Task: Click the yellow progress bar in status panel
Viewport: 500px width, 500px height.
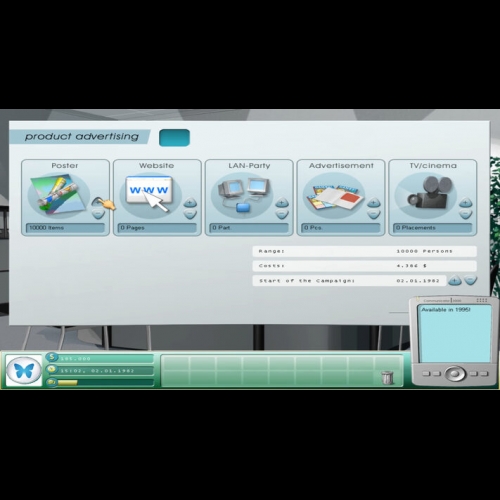Action: point(68,383)
